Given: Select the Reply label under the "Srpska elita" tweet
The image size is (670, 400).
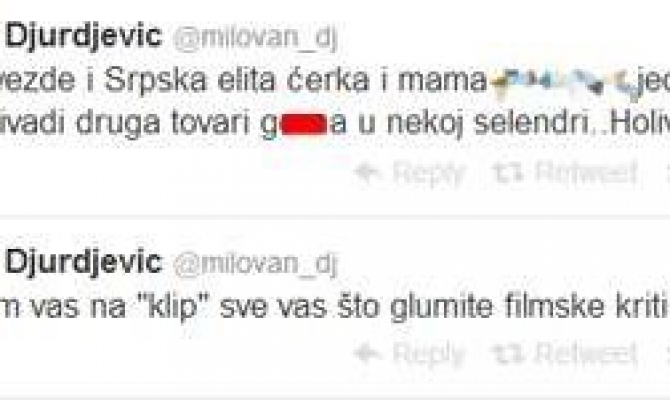Looking at the screenshot, I should (x=429, y=174).
